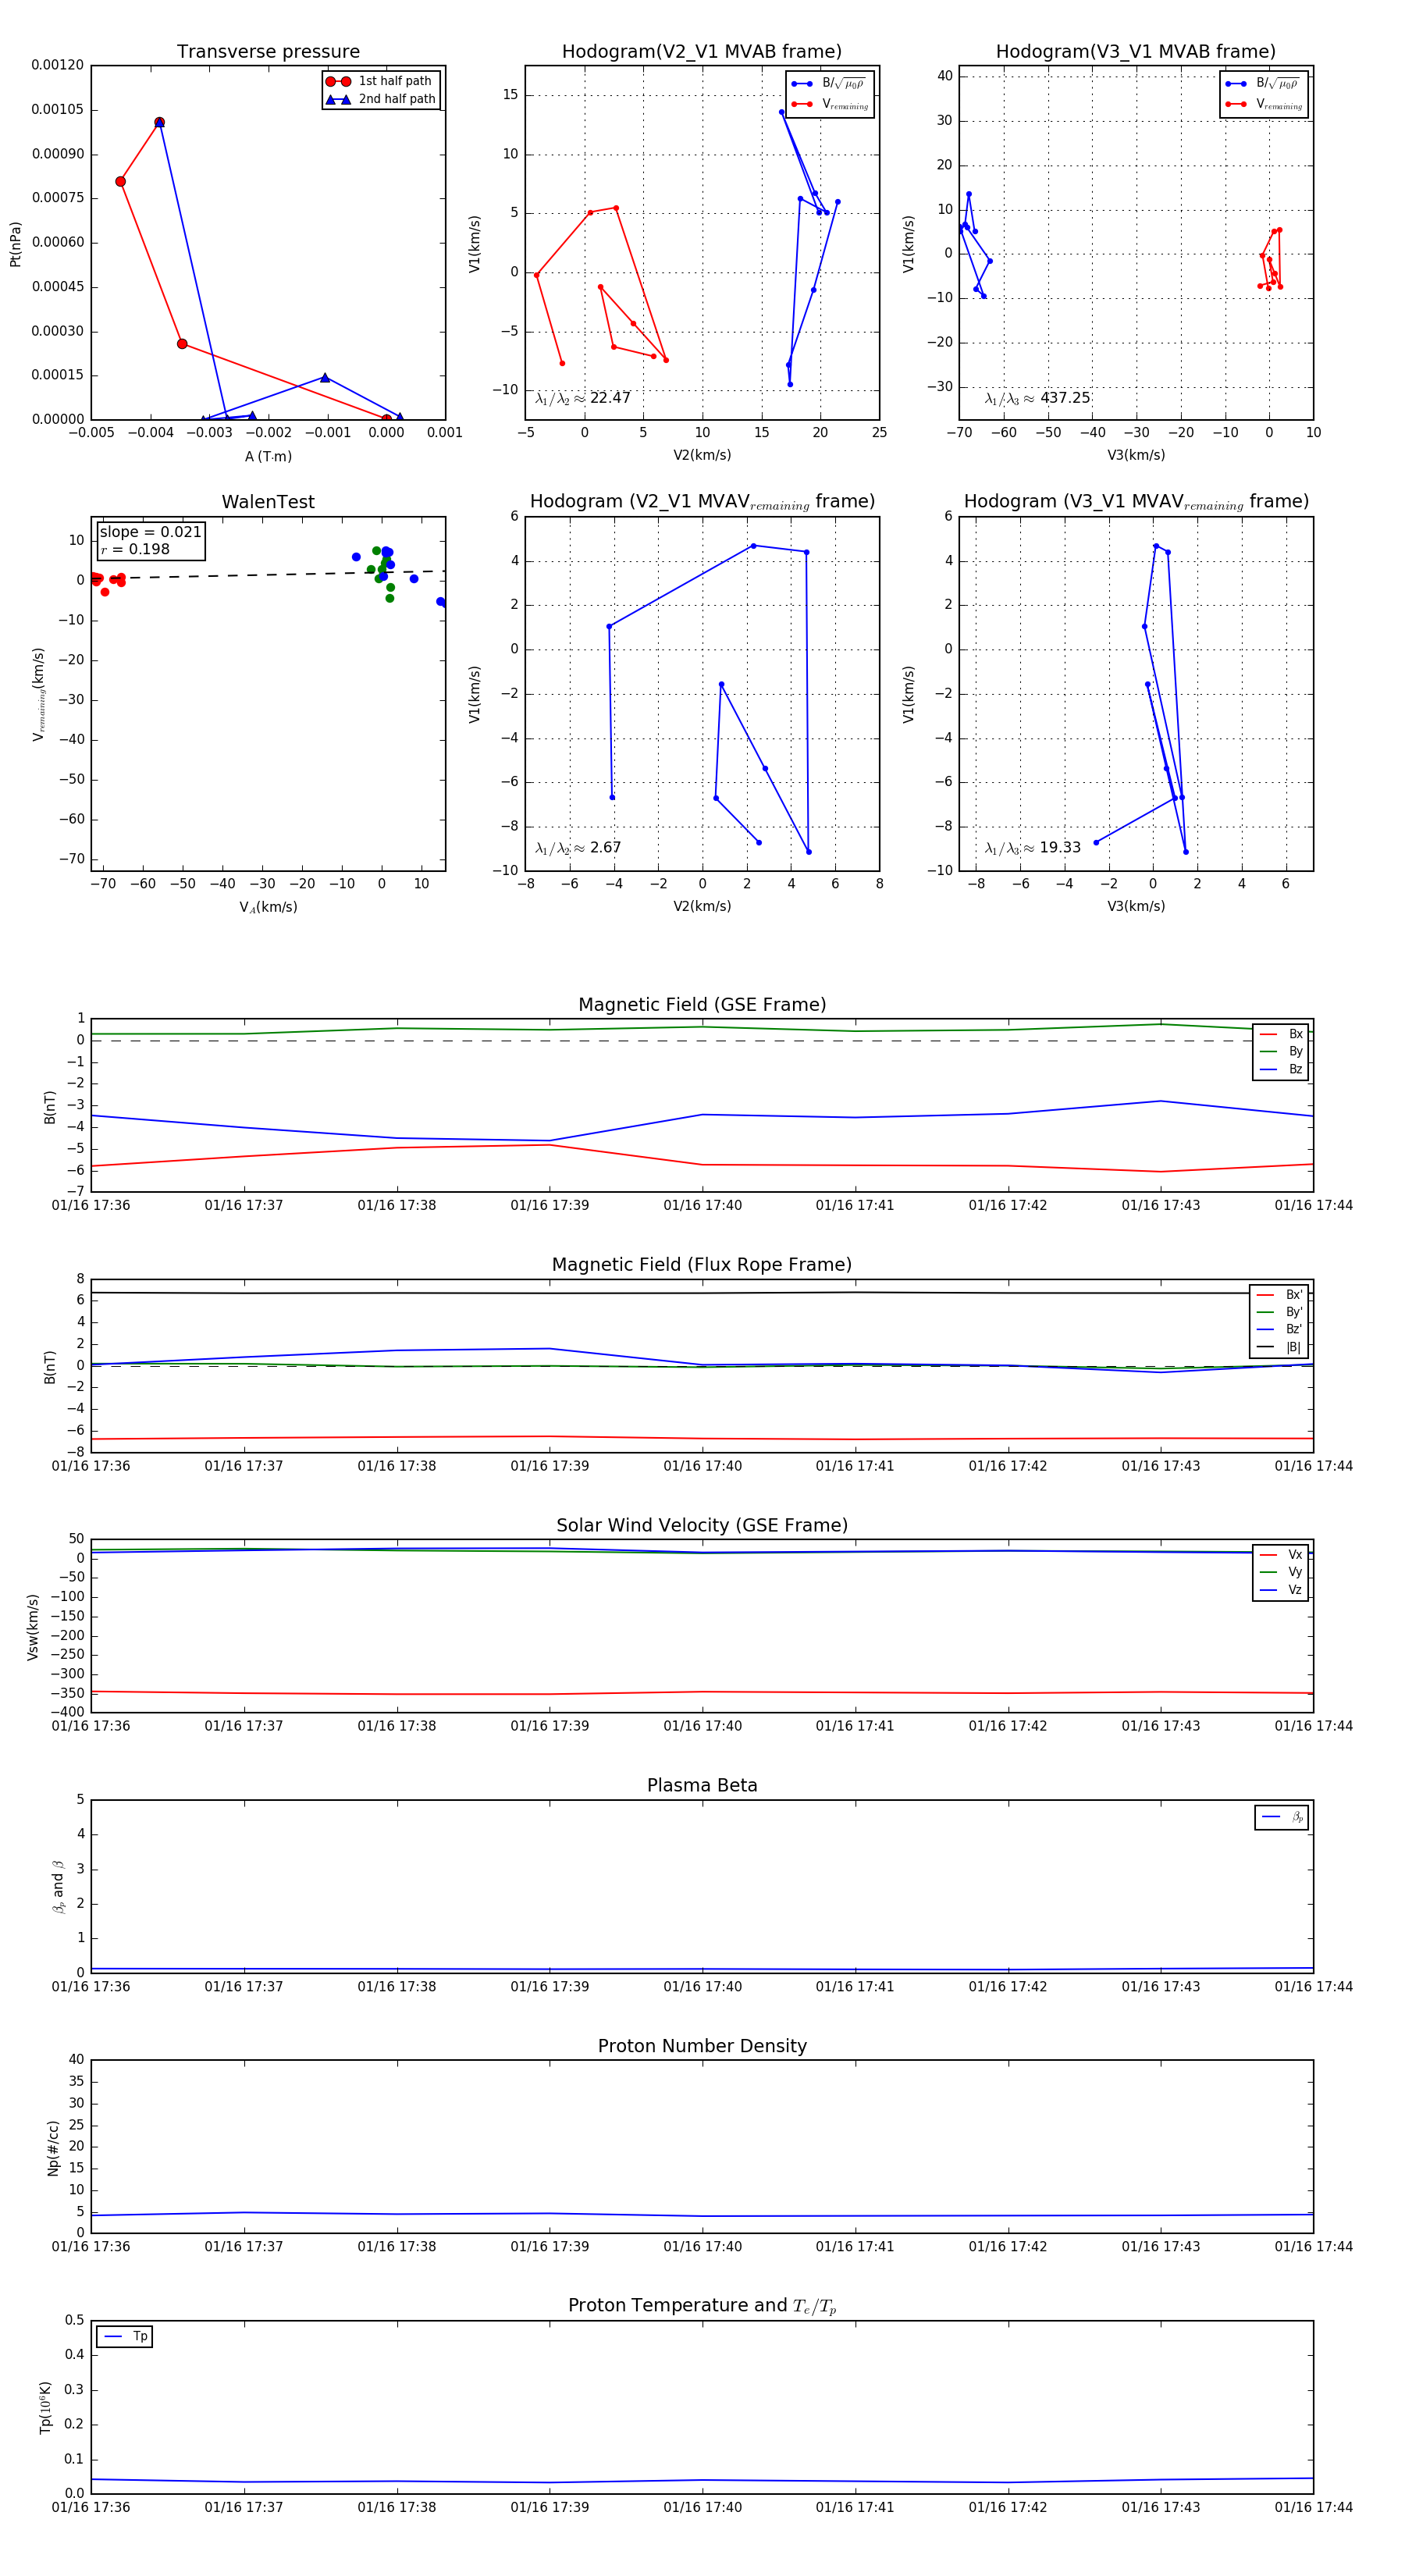Click the Tp legend entry in temperature plot

click(125, 2337)
